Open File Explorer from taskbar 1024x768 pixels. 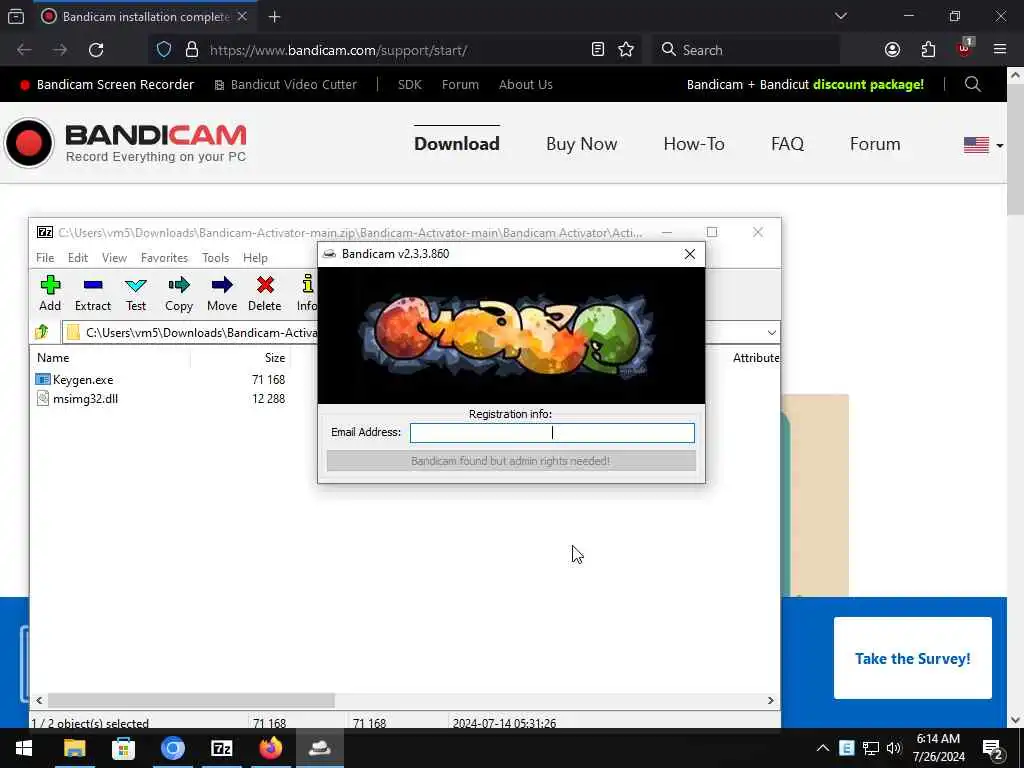[x=74, y=748]
